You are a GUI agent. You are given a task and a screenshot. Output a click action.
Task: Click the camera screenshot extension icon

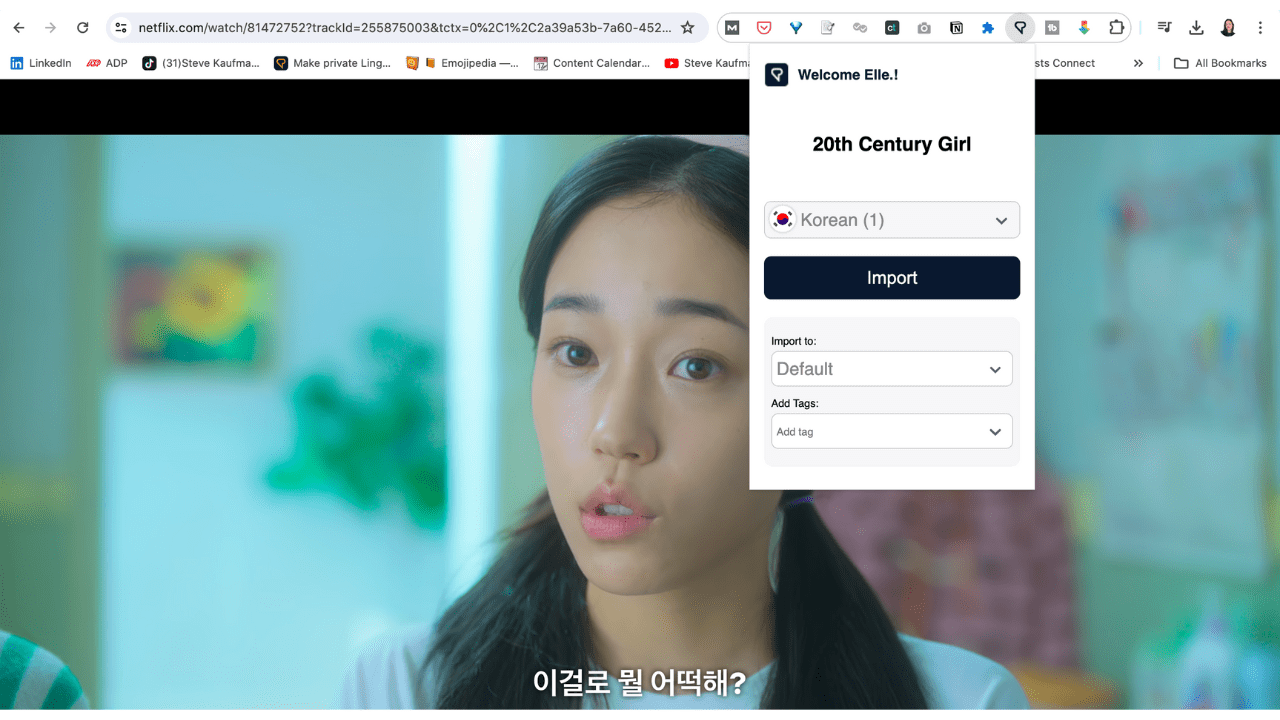[x=924, y=28]
